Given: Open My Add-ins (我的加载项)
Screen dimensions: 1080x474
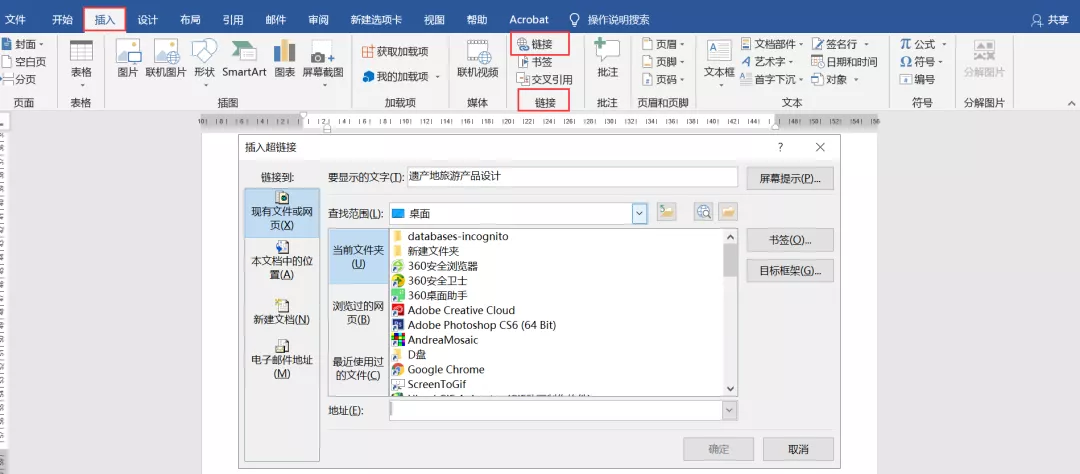Looking at the screenshot, I should (401, 76).
